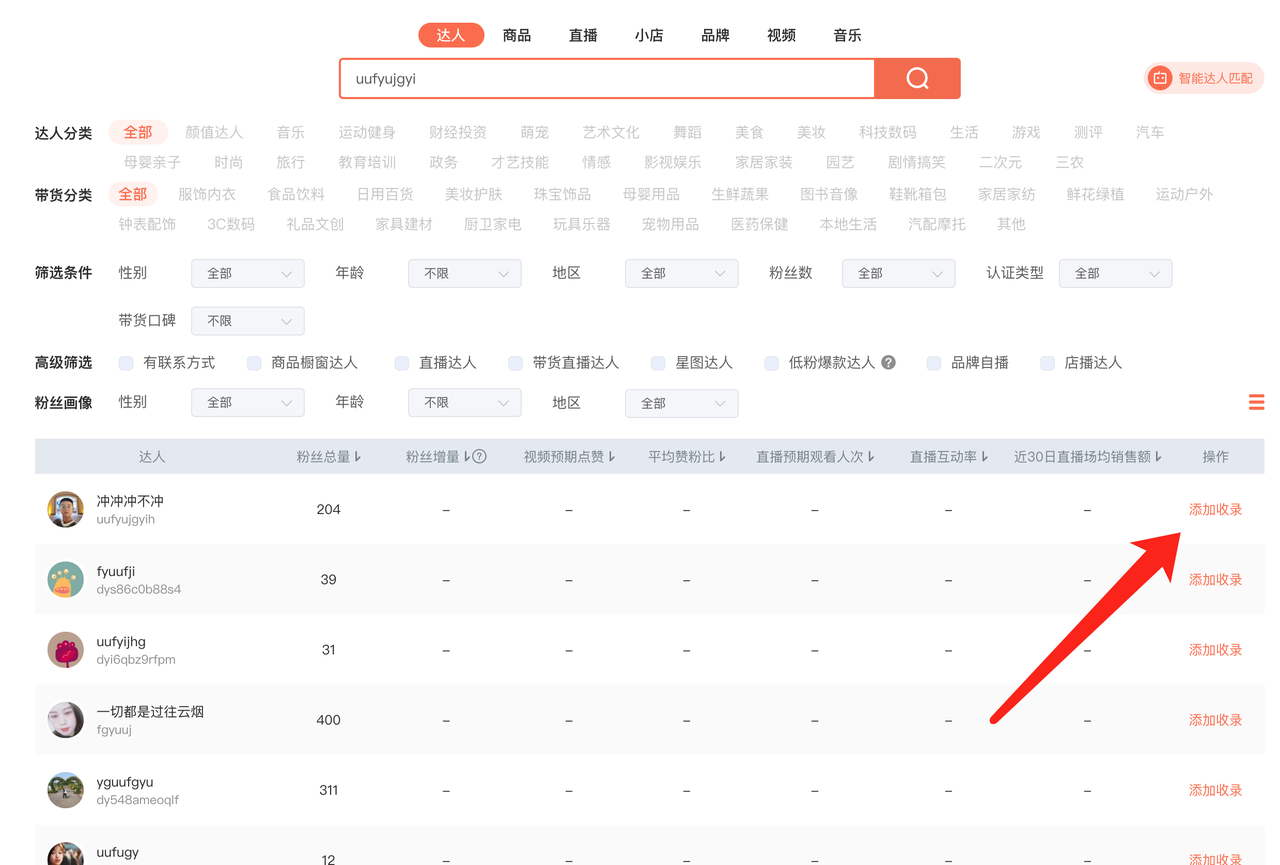Click 添加收录 for yguufgyu
Screen dimensions: 1280x865
pos(1215,790)
